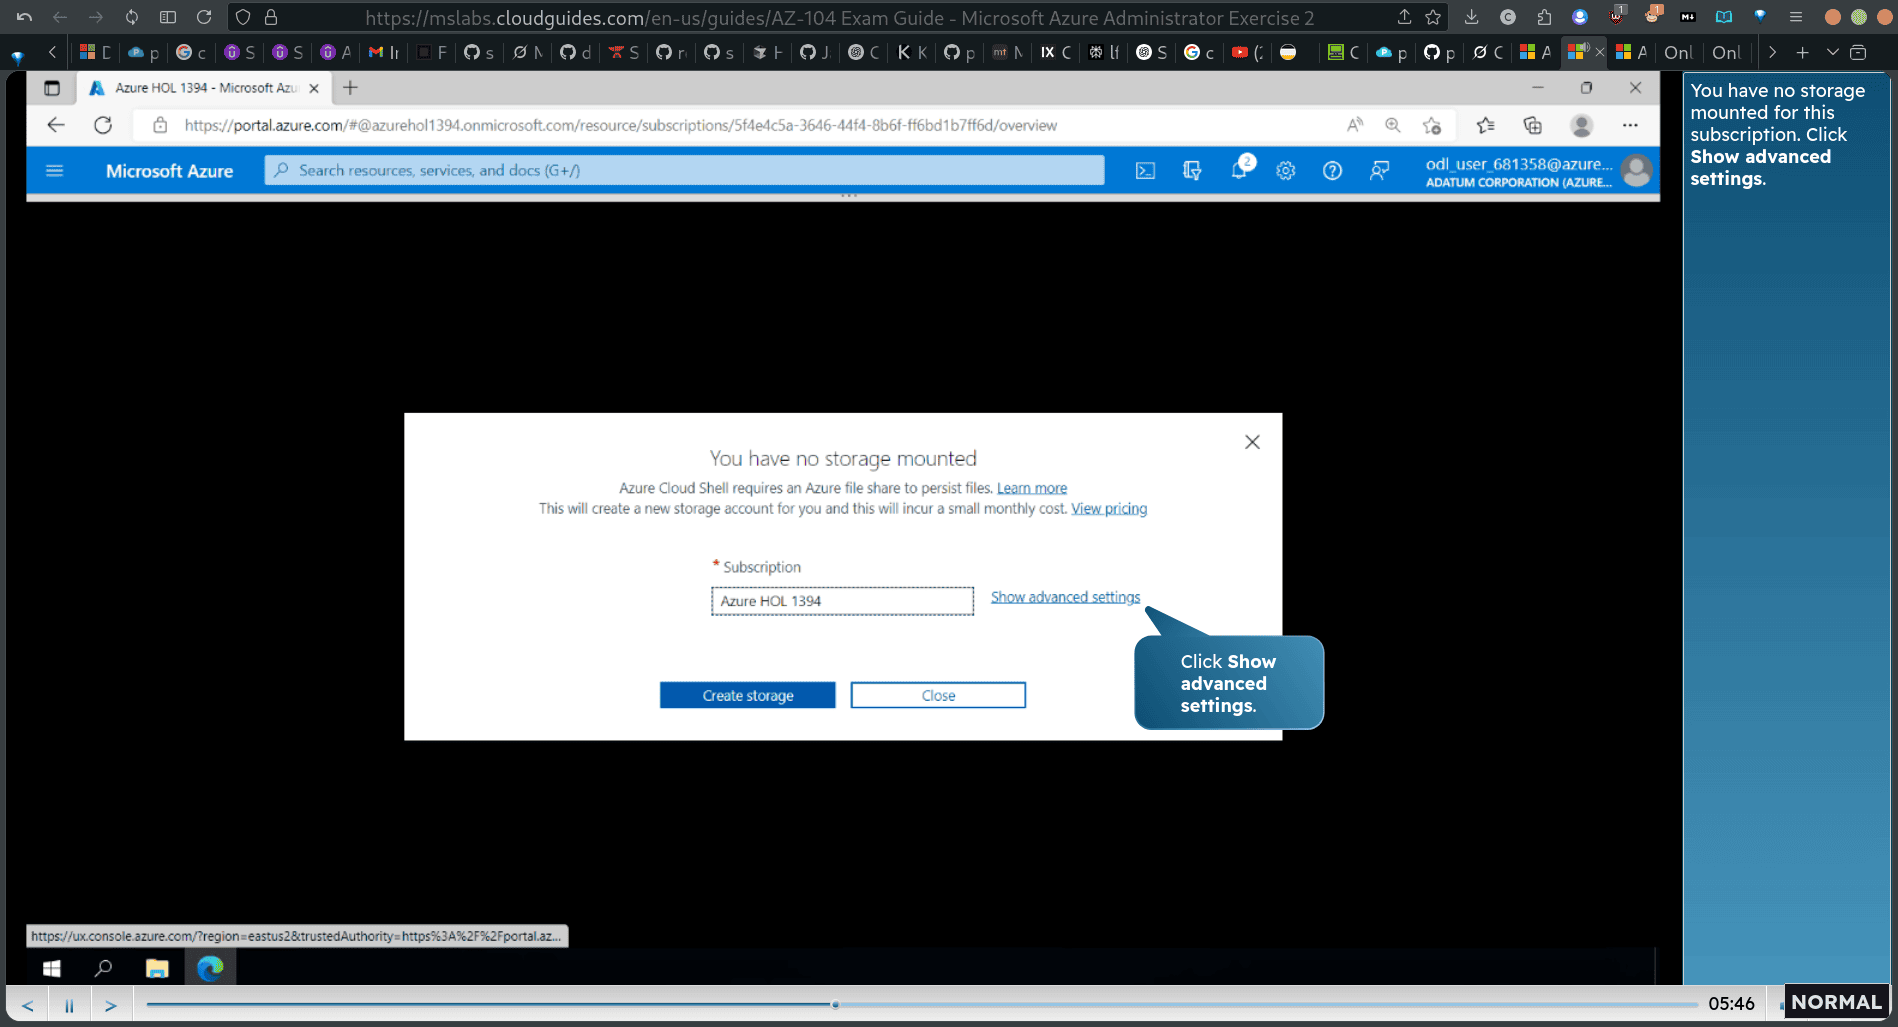1898x1027 pixels.
Task: Open the Edge favorites list icon
Action: [1486, 125]
